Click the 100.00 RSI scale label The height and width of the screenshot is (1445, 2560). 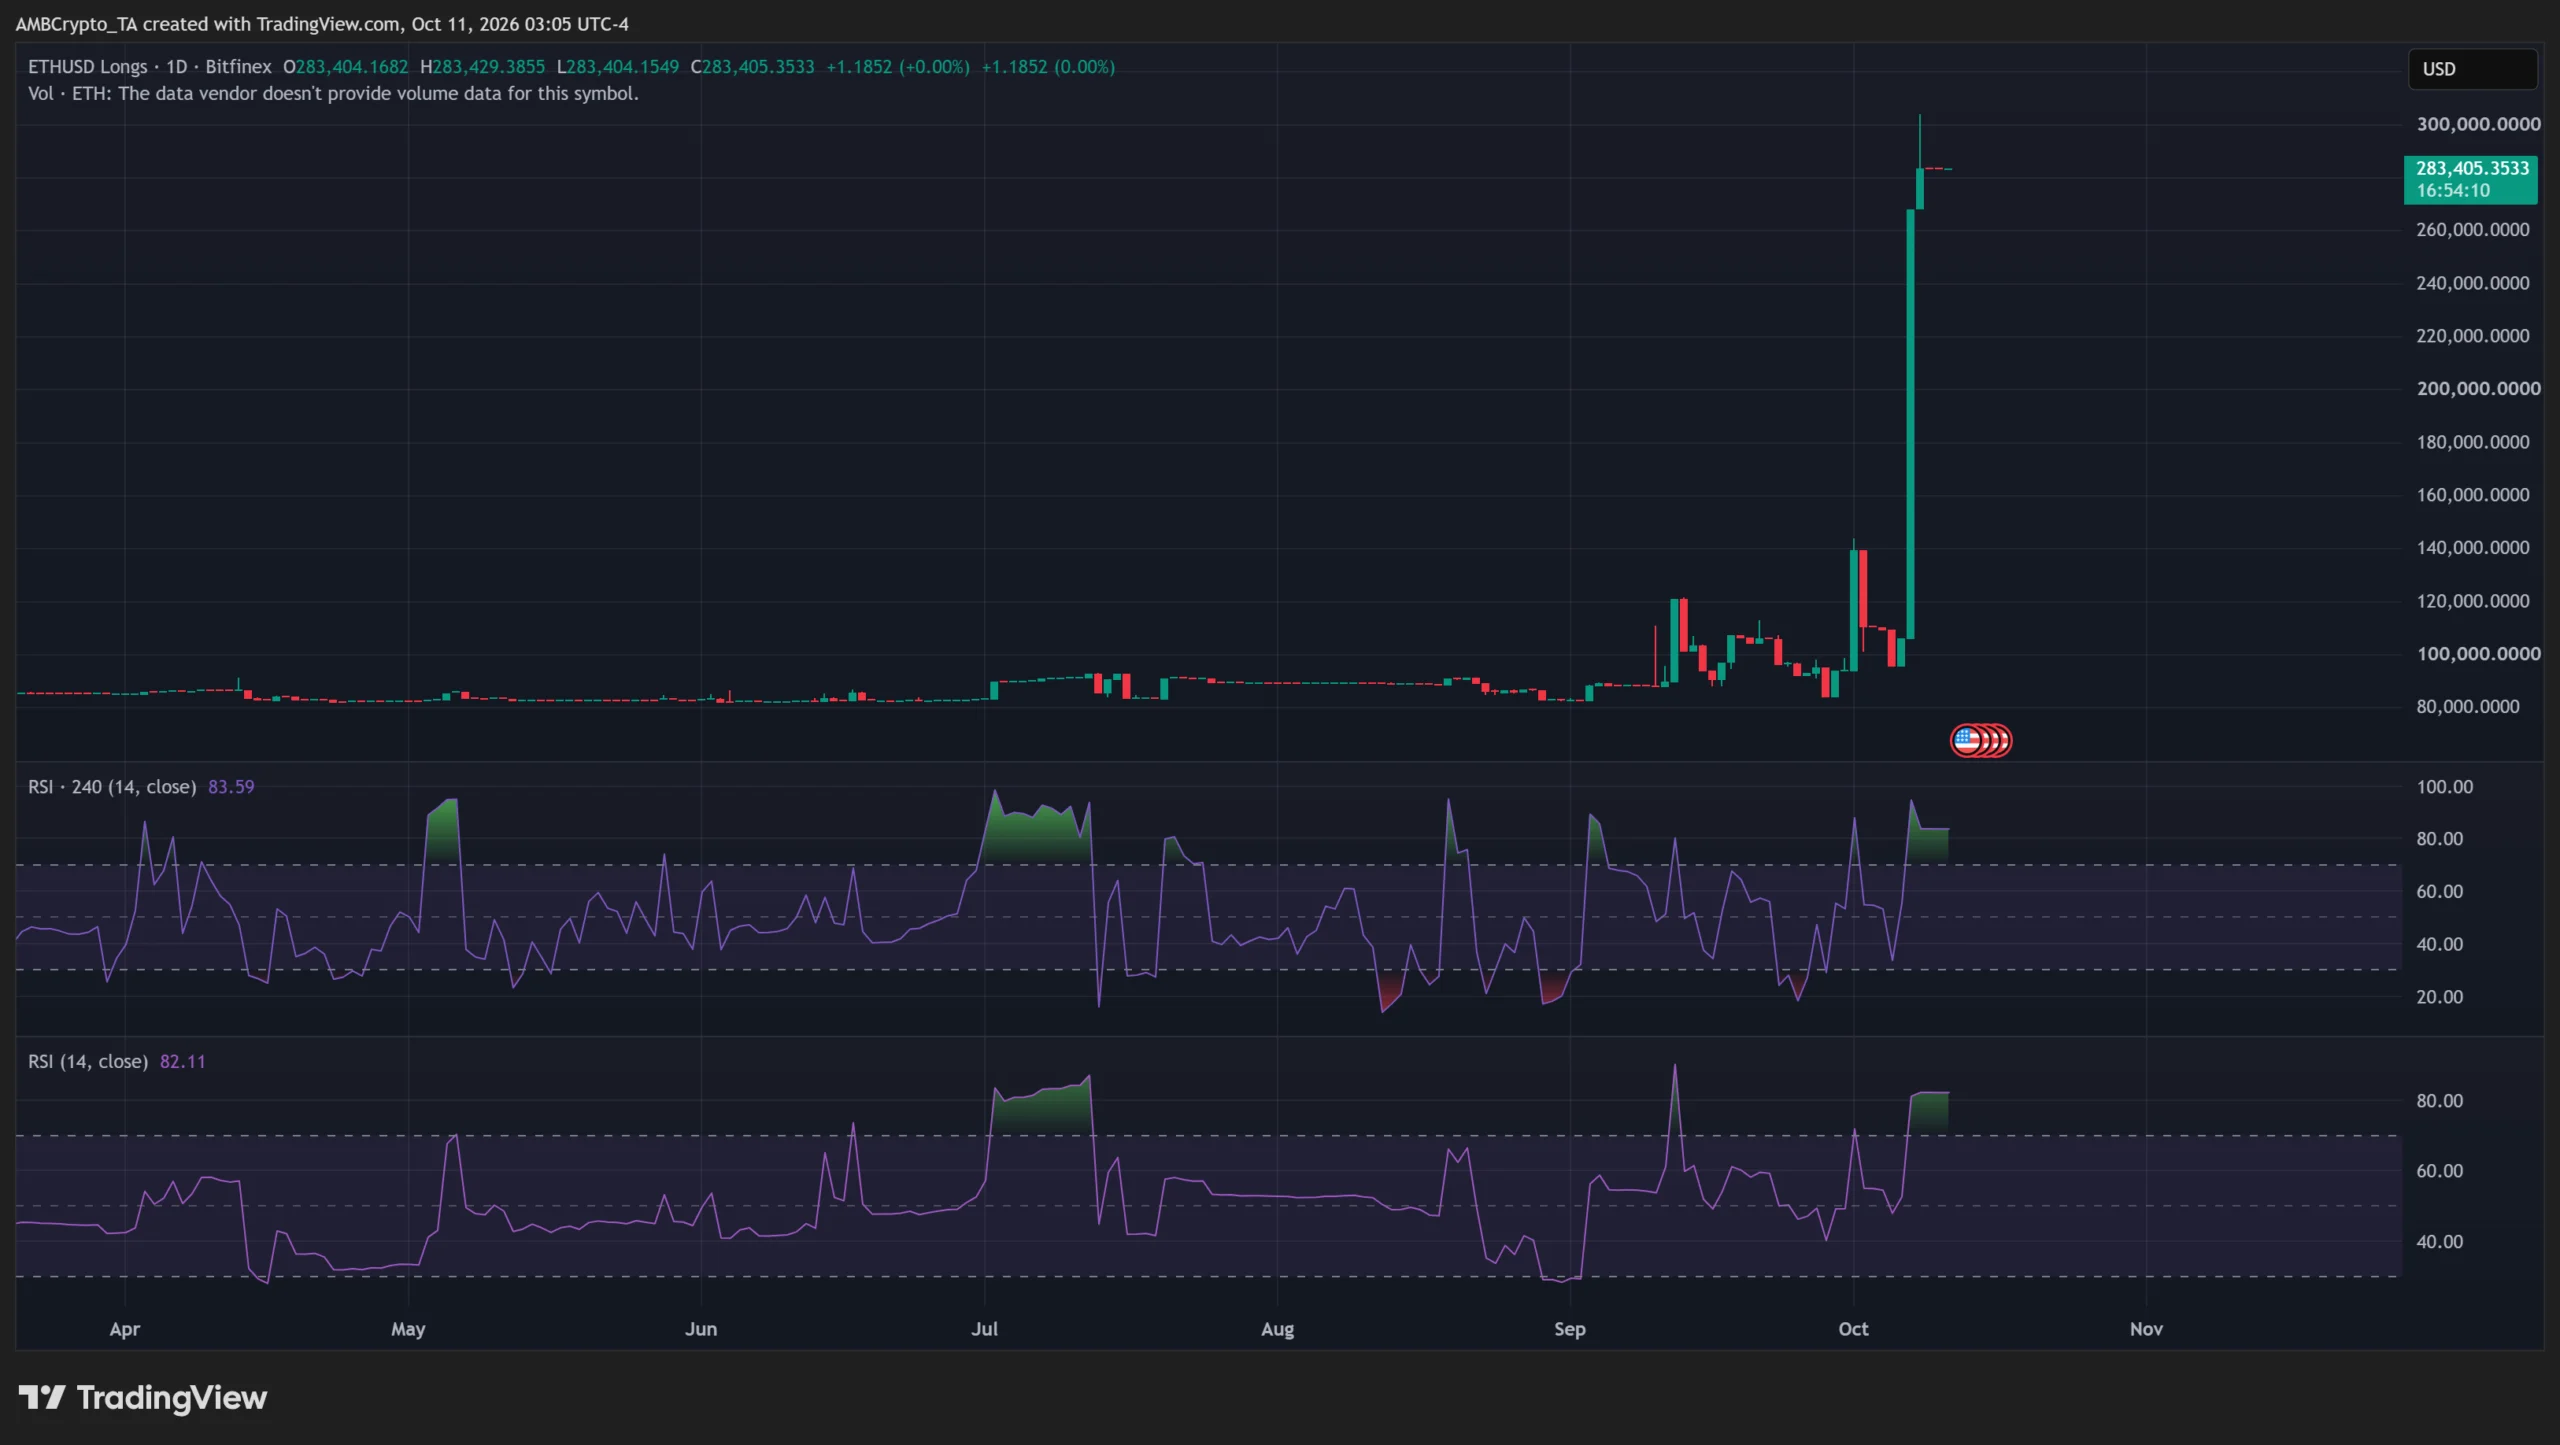(x=2444, y=787)
